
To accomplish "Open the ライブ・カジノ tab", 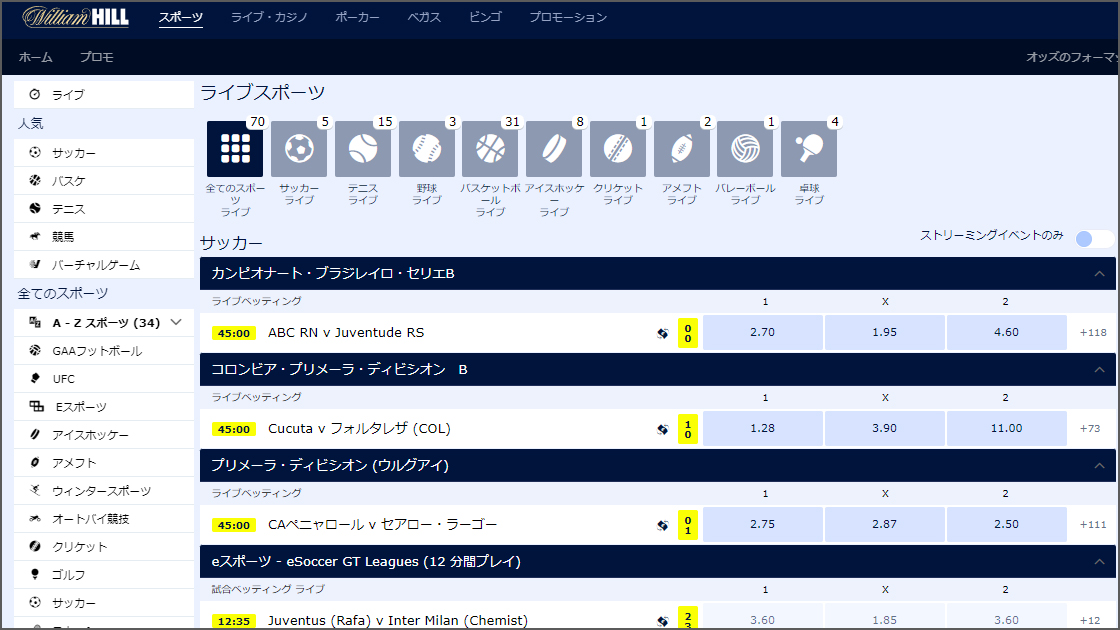I will pos(269,17).
